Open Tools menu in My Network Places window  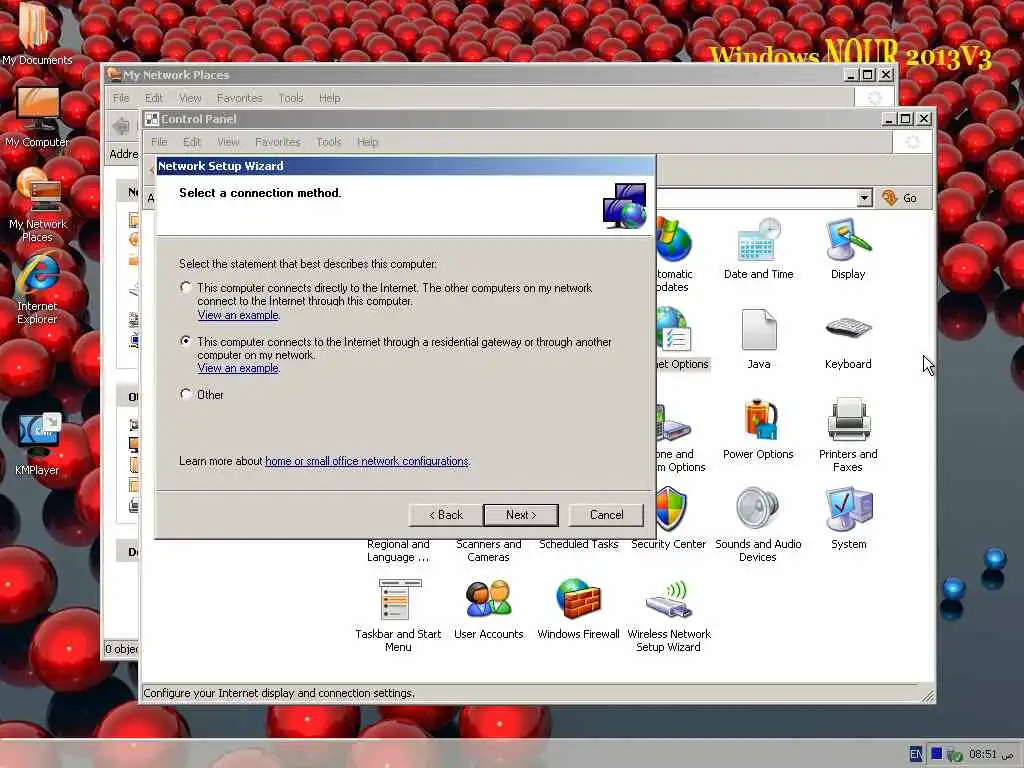(x=291, y=98)
